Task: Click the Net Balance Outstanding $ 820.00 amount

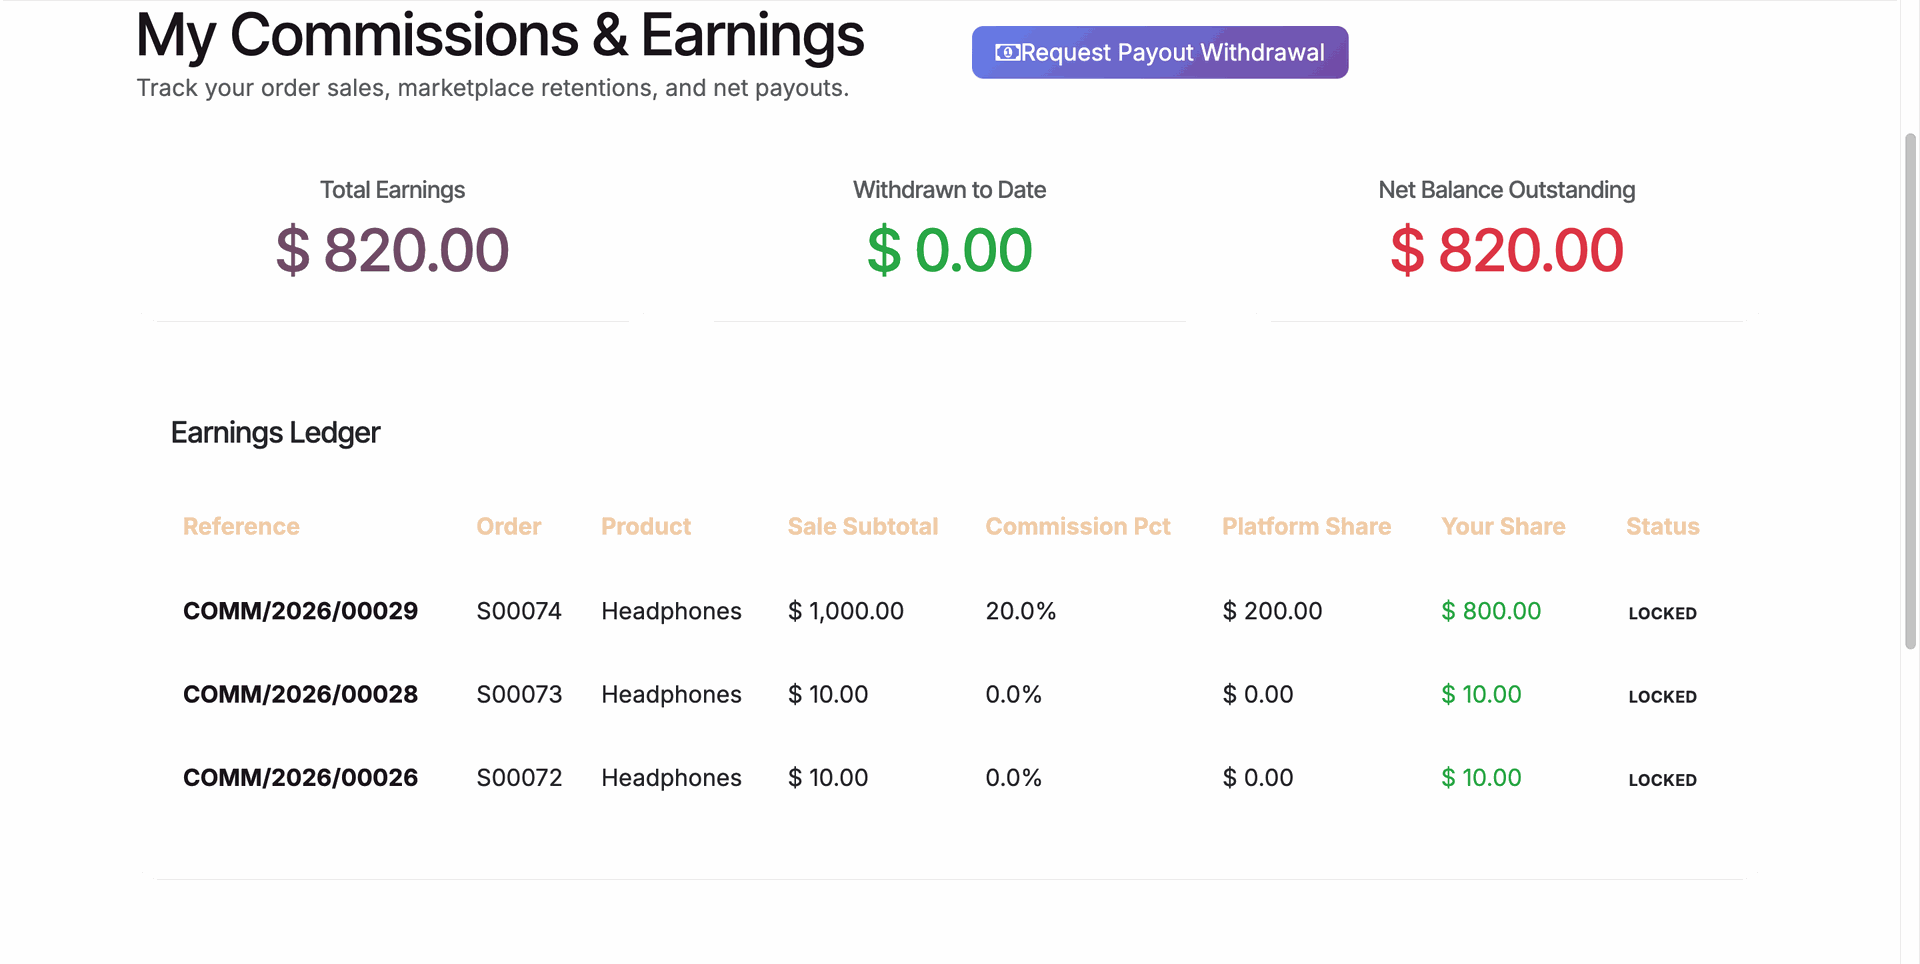Action: (x=1507, y=250)
